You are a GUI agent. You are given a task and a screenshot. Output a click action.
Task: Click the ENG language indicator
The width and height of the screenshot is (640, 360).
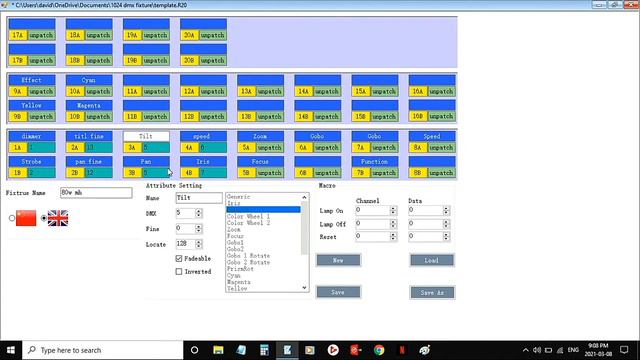[x=573, y=350]
